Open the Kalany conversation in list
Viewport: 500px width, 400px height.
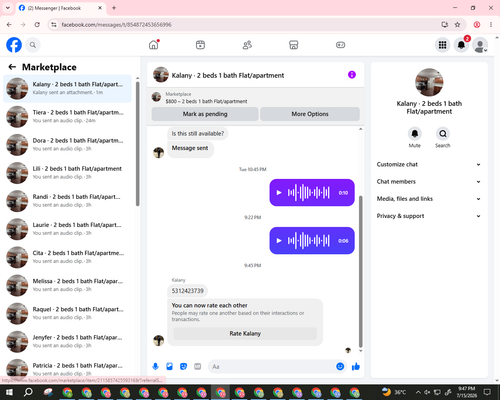[67, 89]
